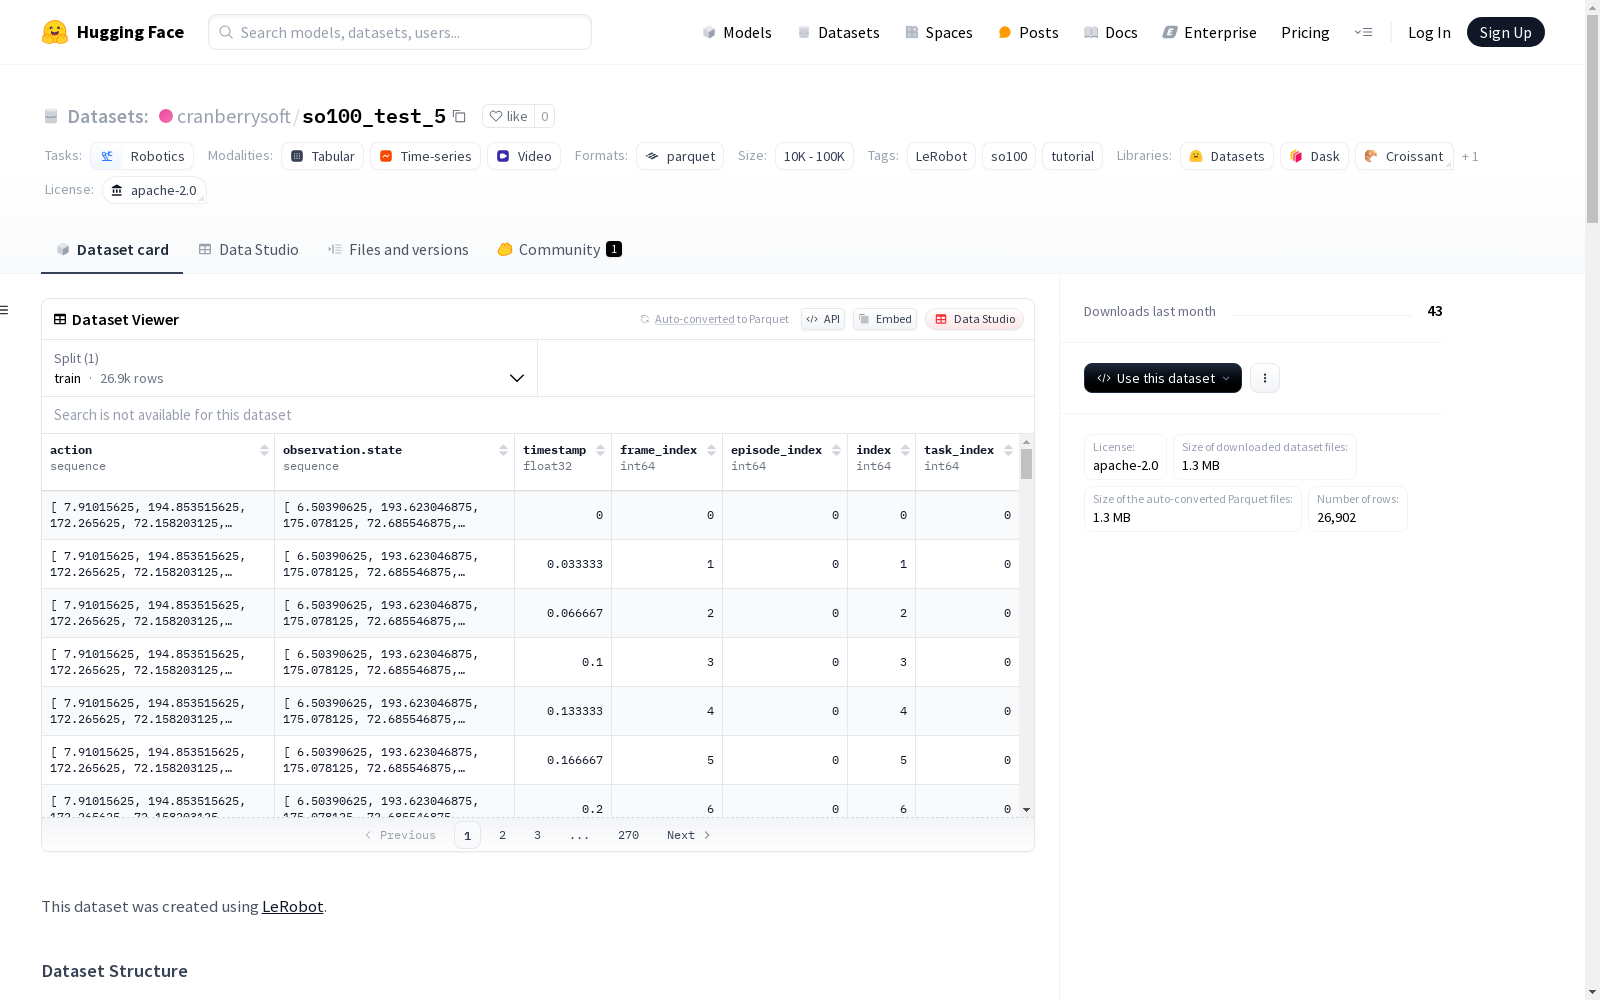Click the Sign Up button
Viewport: 1600px width, 1000px height.
tap(1505, 32)
